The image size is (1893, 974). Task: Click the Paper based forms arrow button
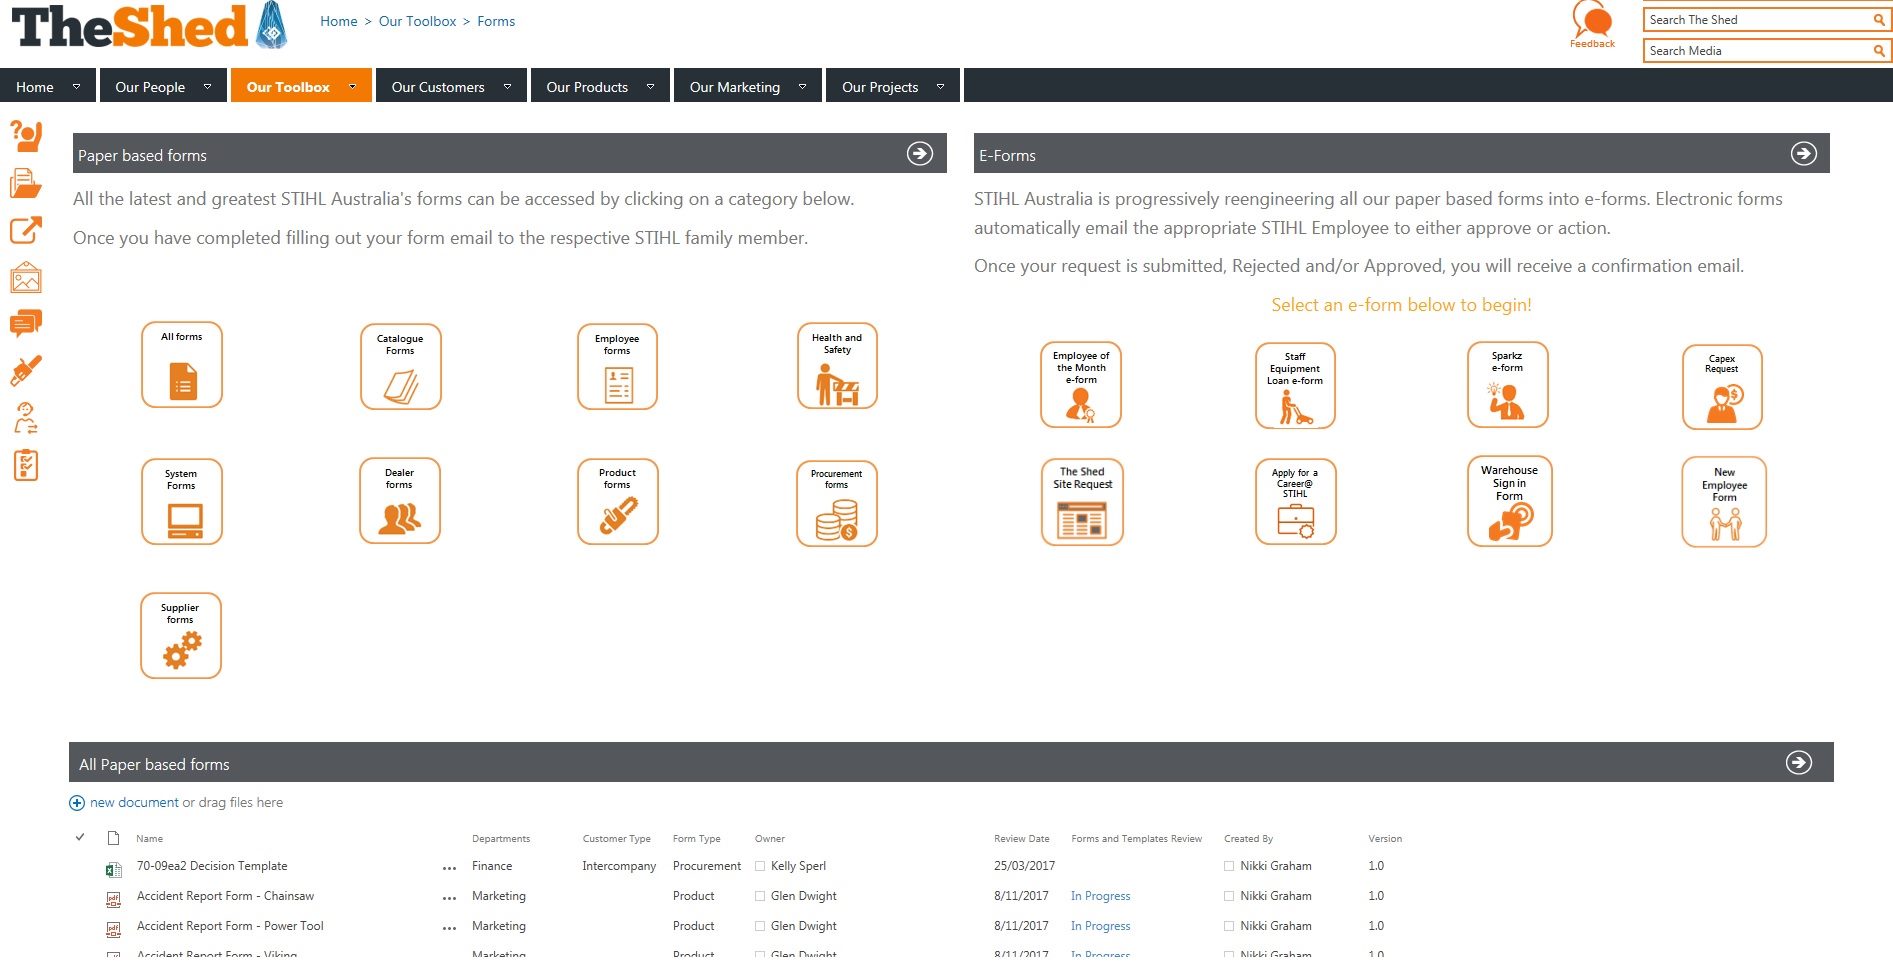920,153
